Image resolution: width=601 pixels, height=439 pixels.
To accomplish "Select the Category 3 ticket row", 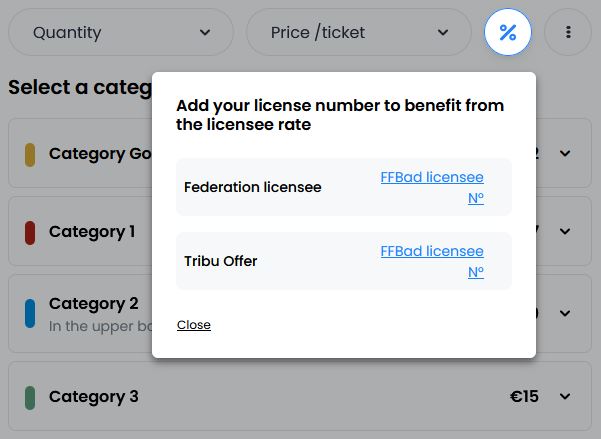I will click(x=300, y=396).
